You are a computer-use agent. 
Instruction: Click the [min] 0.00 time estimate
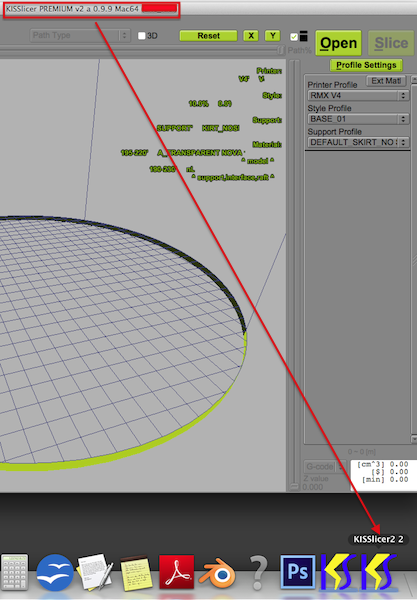click(385, 479)
